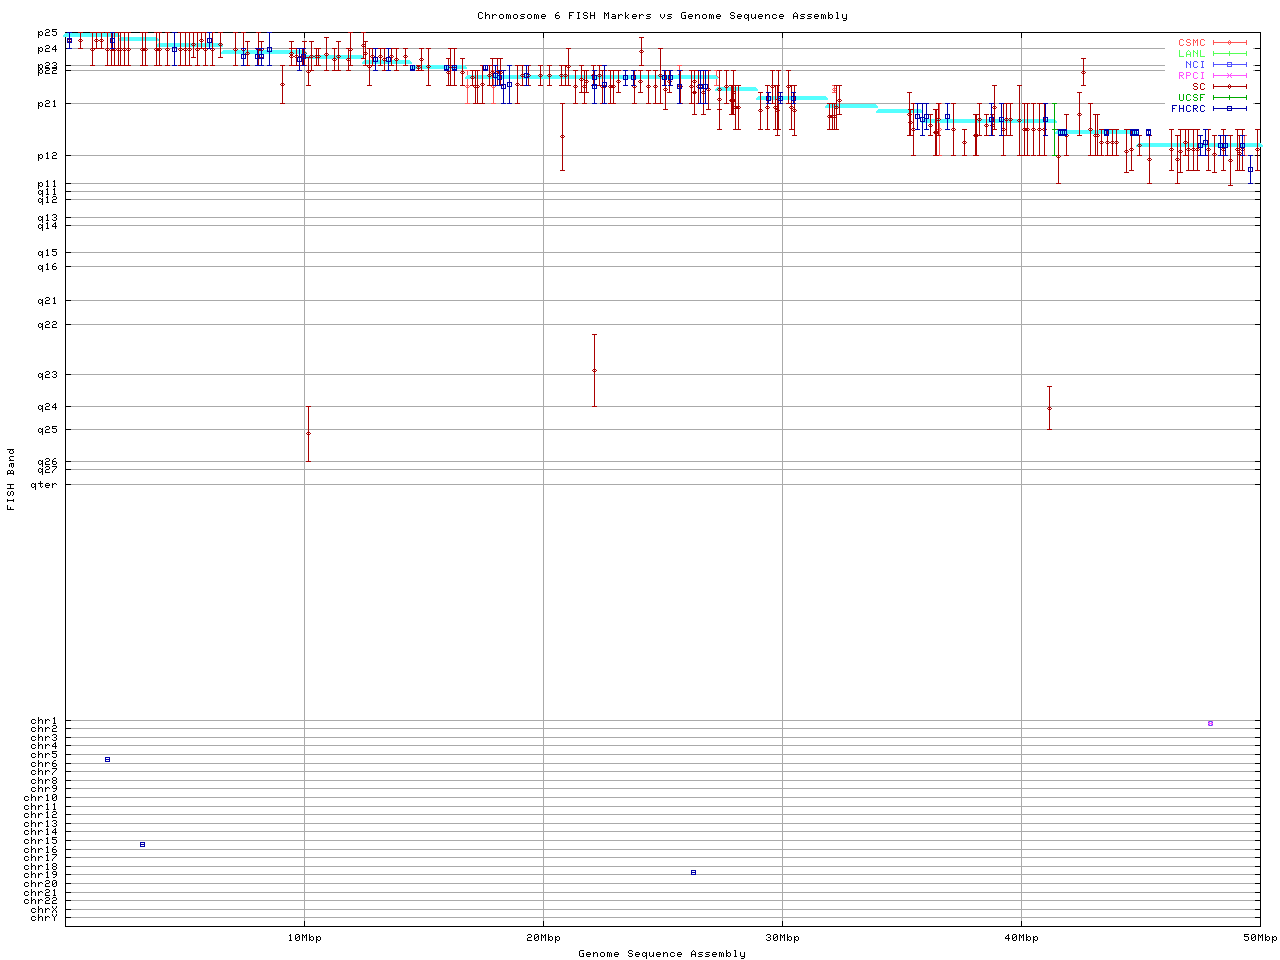This screenshot has width=1280, height=960.
Task: Click the chrY y-axis label
Action: pyautogui.click(x=44, y=918)
